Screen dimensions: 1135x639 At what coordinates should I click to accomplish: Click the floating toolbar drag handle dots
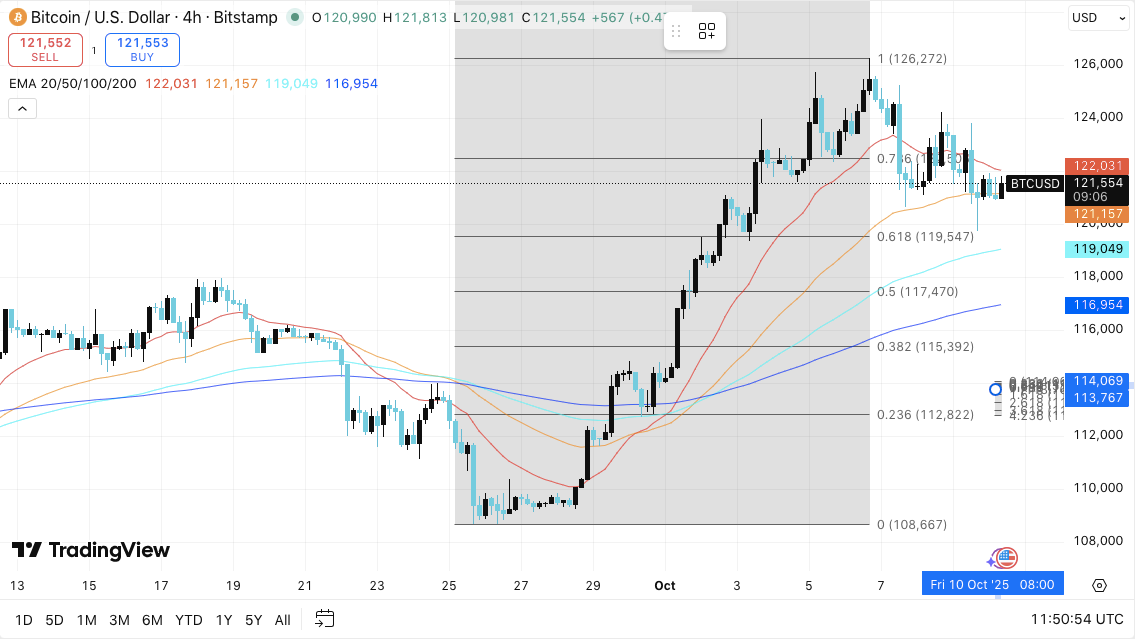[x=677, y=32]
